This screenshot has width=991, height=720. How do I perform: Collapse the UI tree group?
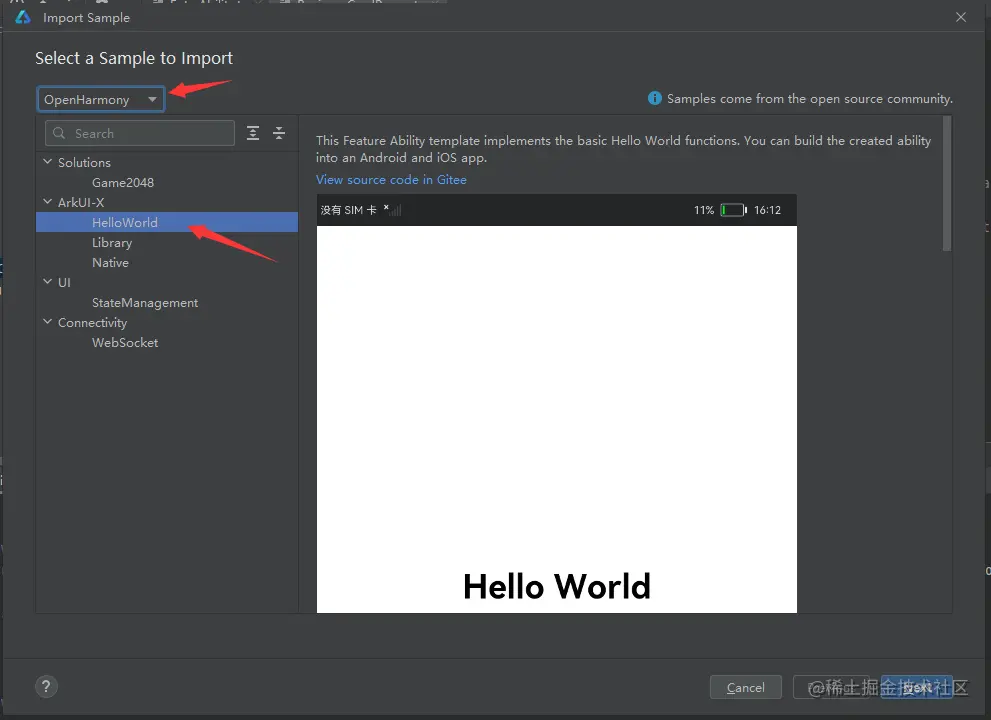point(47,282)
